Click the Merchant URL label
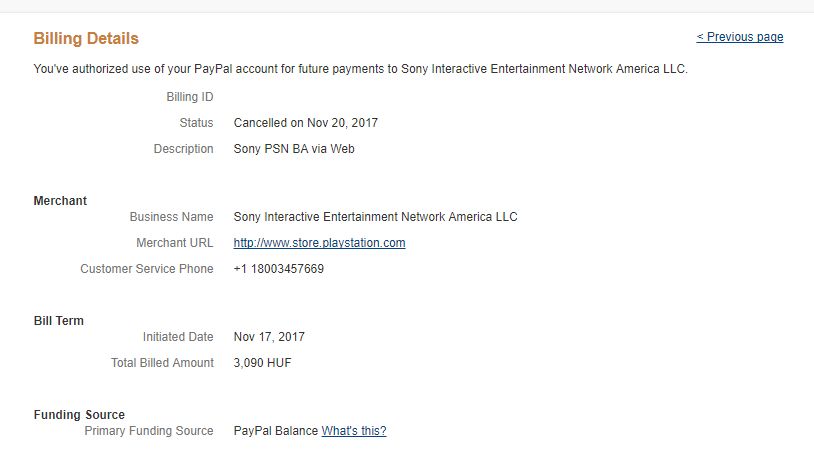 pos(174,243)
